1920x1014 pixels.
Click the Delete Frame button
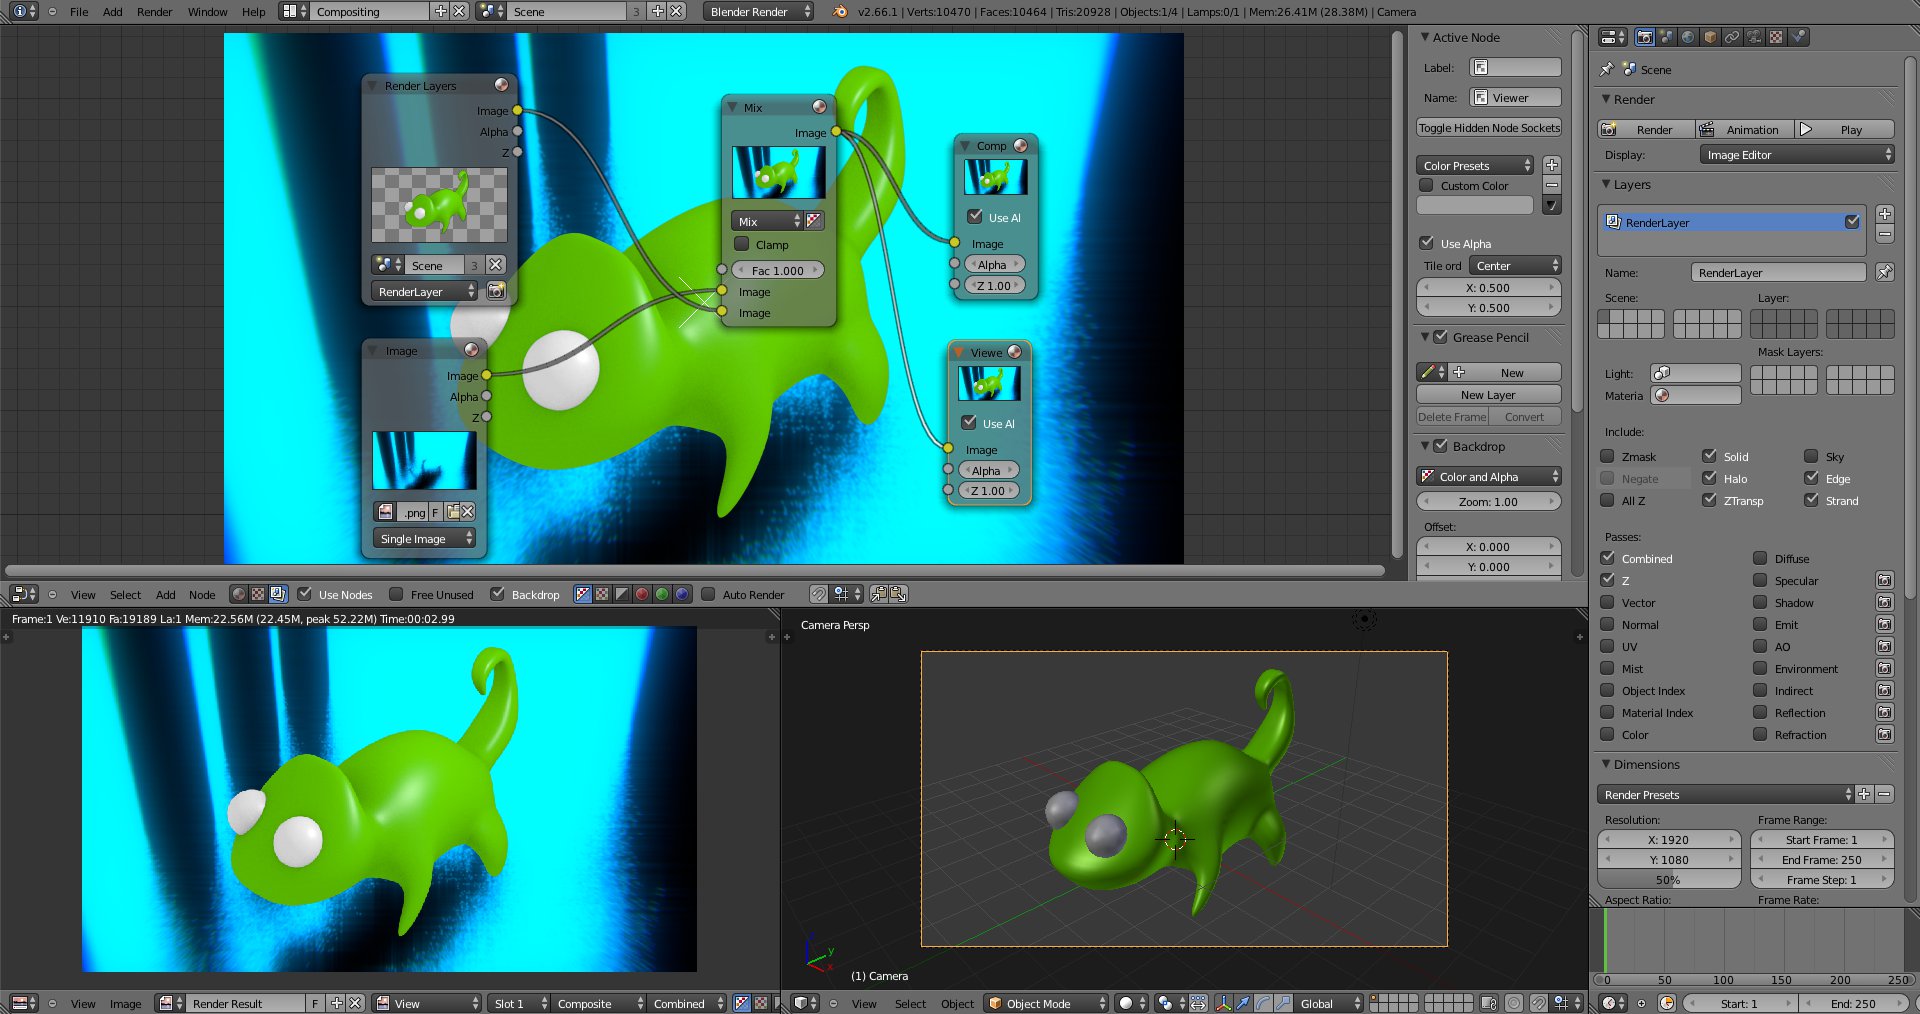coord(1452,416)
